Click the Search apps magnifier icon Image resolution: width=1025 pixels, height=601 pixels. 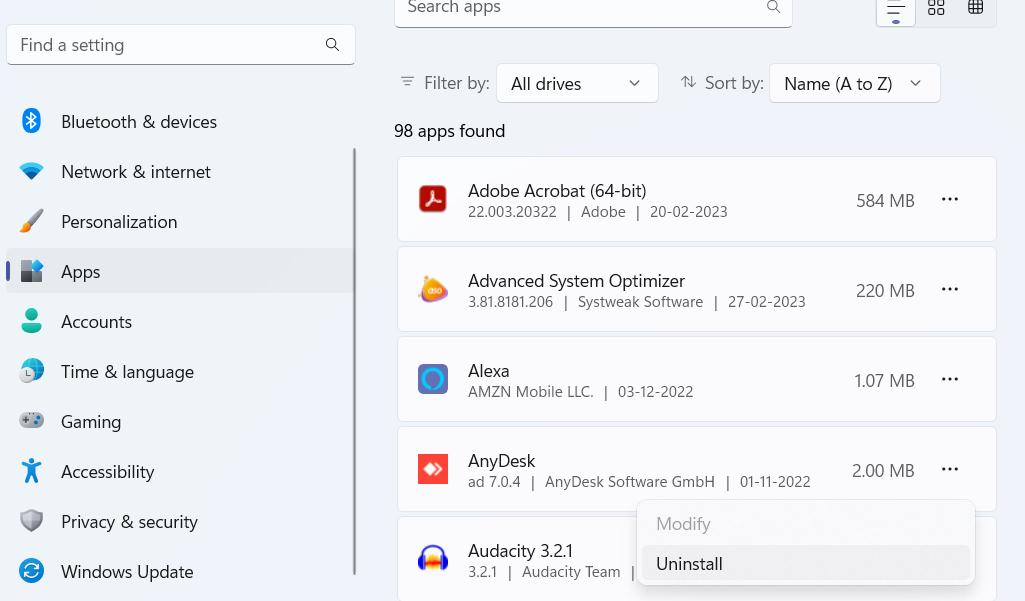(x=773, y=7)
